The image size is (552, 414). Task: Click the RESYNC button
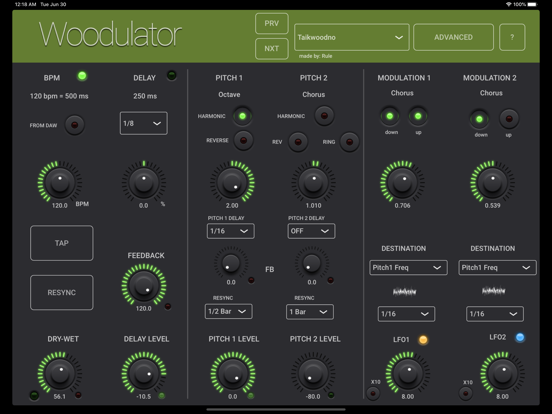tap(62, 293)
